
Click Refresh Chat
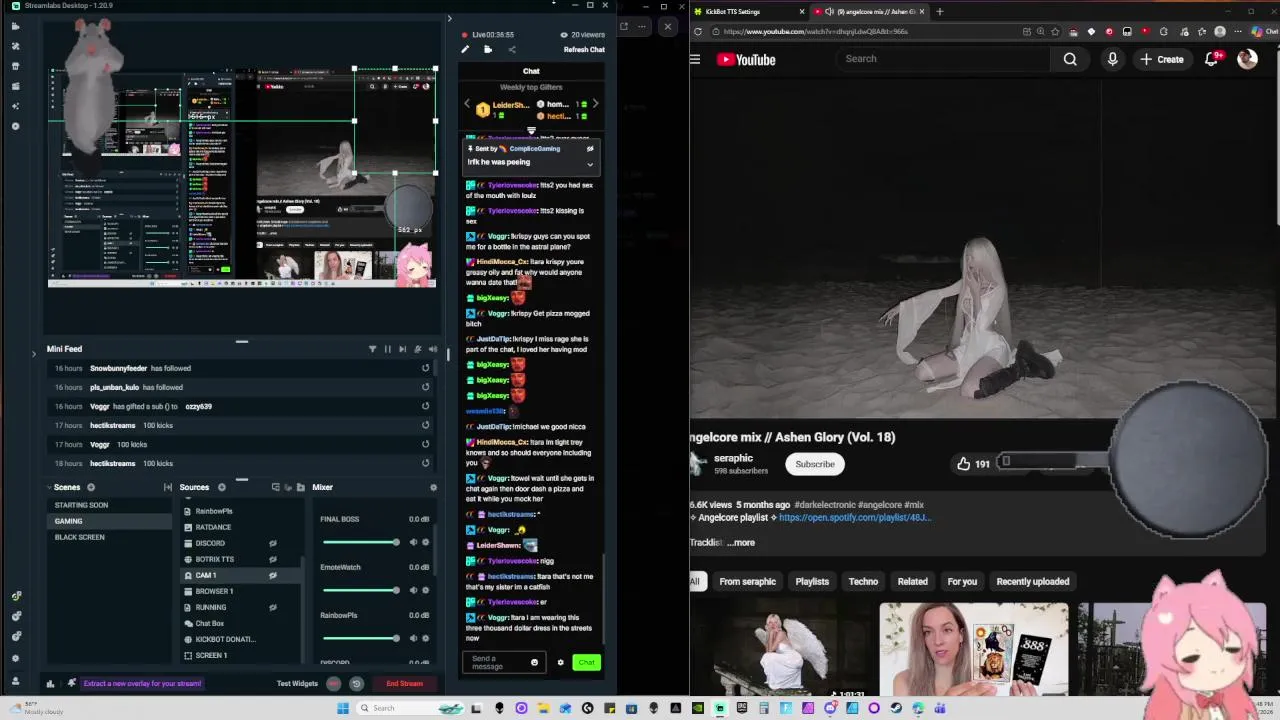[584, 50]
